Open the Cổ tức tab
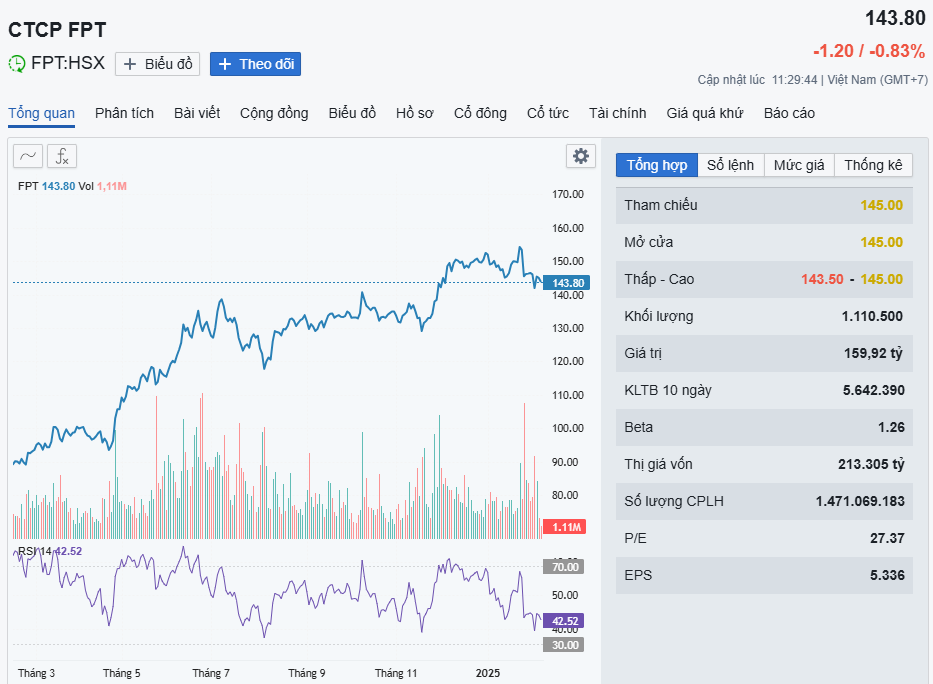Screen dimensions: 933x684 point(548,113)
